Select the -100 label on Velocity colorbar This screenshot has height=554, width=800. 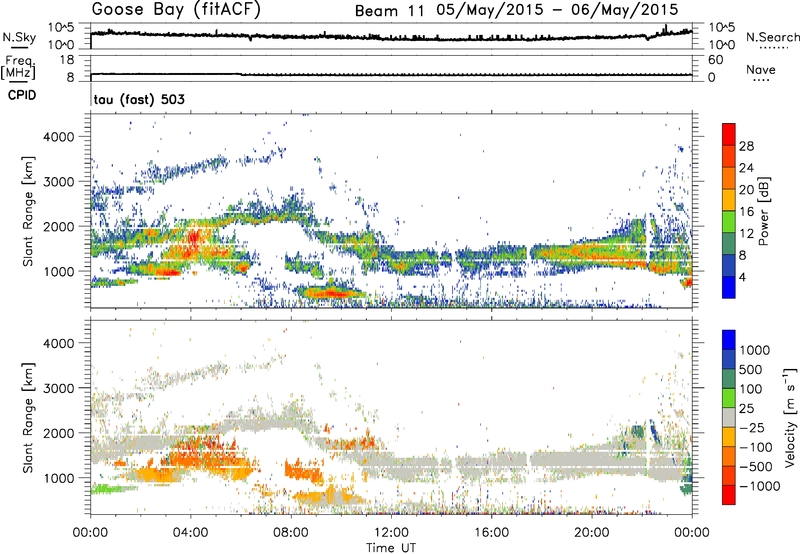(x=758, y=447)
